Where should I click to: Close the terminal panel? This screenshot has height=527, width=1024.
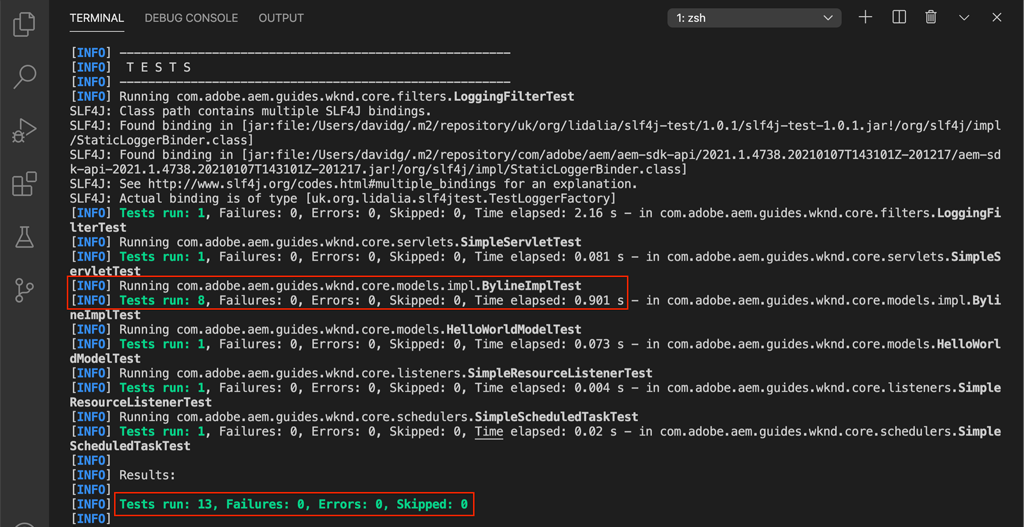pos(997,18)
